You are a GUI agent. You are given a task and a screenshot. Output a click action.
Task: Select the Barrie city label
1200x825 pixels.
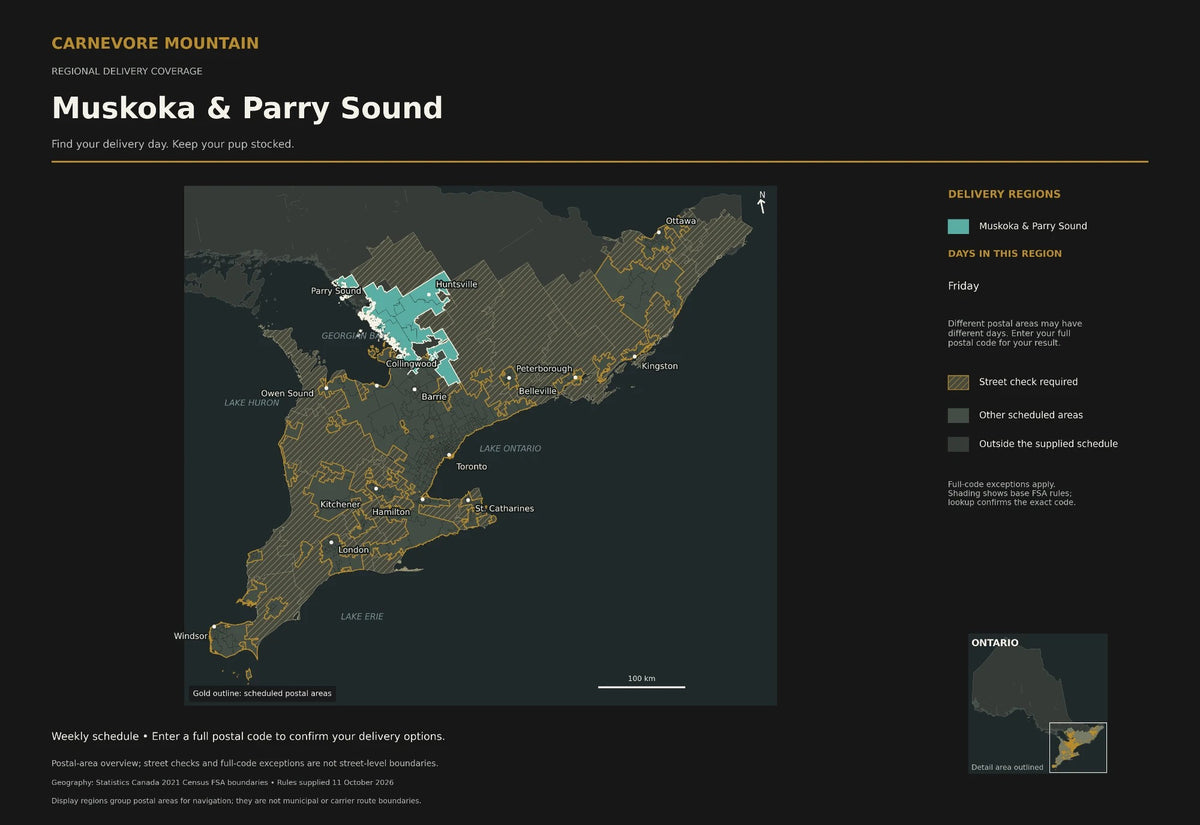point(434,397)
